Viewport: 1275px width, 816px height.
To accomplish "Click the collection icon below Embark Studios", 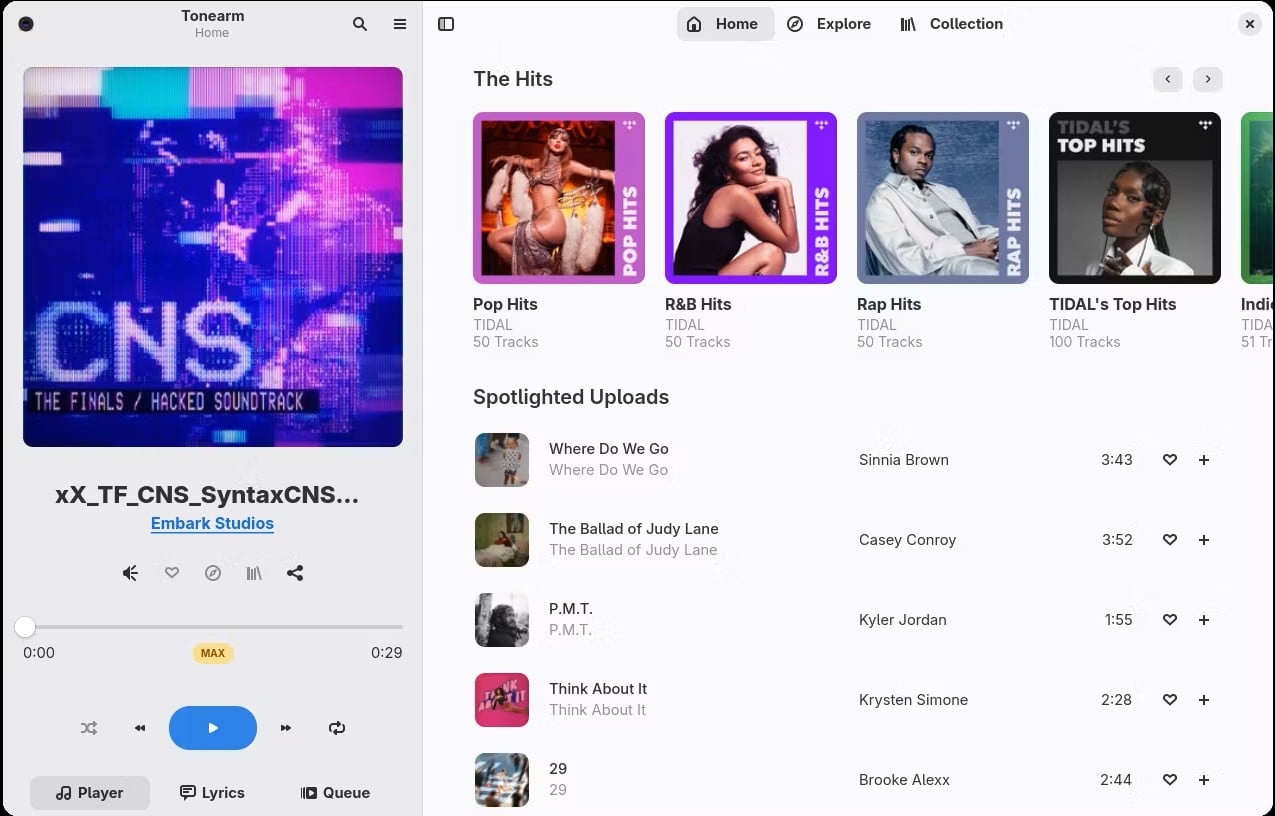I will (254, 573).
